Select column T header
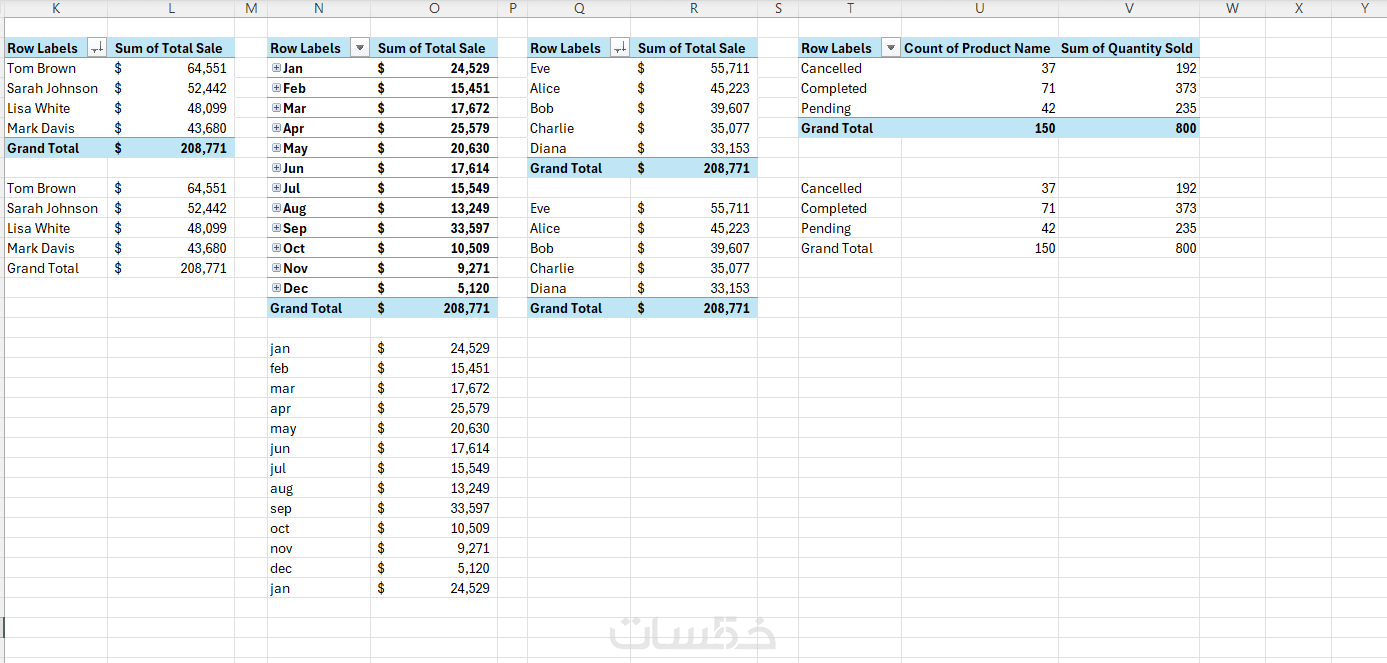Image resolution: width=1387 pixels, height=663 pixels. (x=850, y=8)
